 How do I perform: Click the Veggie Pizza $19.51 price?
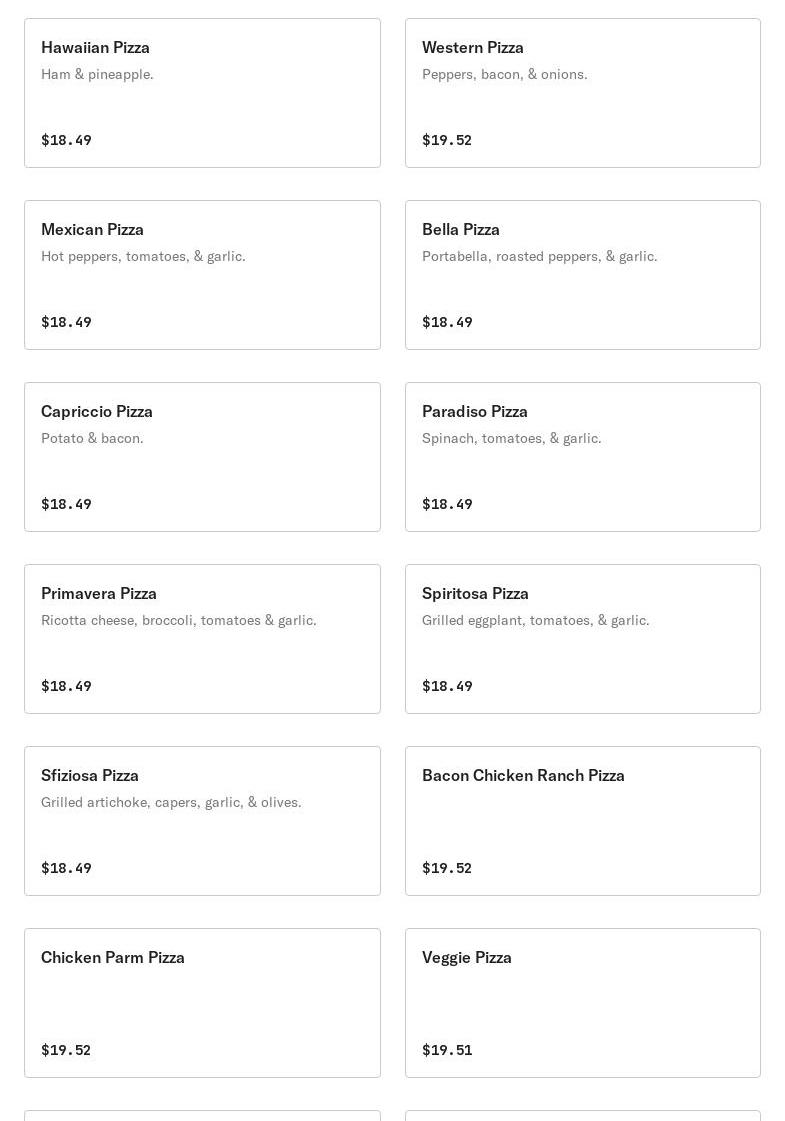(x=447, y=1050)
